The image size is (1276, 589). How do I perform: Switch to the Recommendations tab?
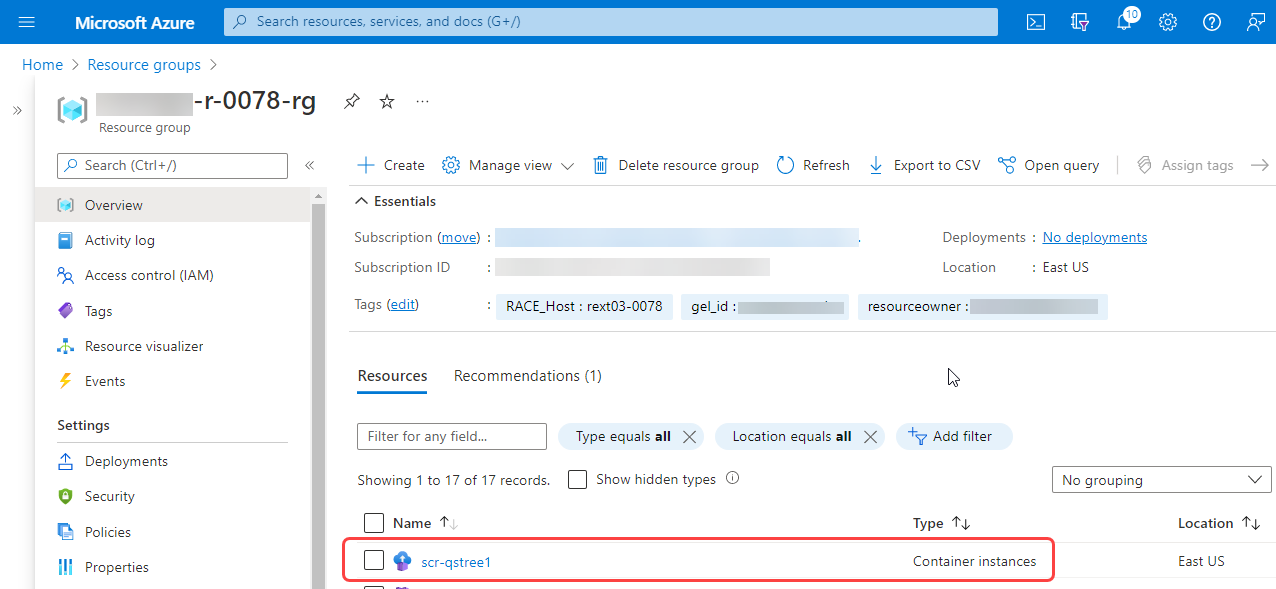pyautogui.click(x=527, y=376)
